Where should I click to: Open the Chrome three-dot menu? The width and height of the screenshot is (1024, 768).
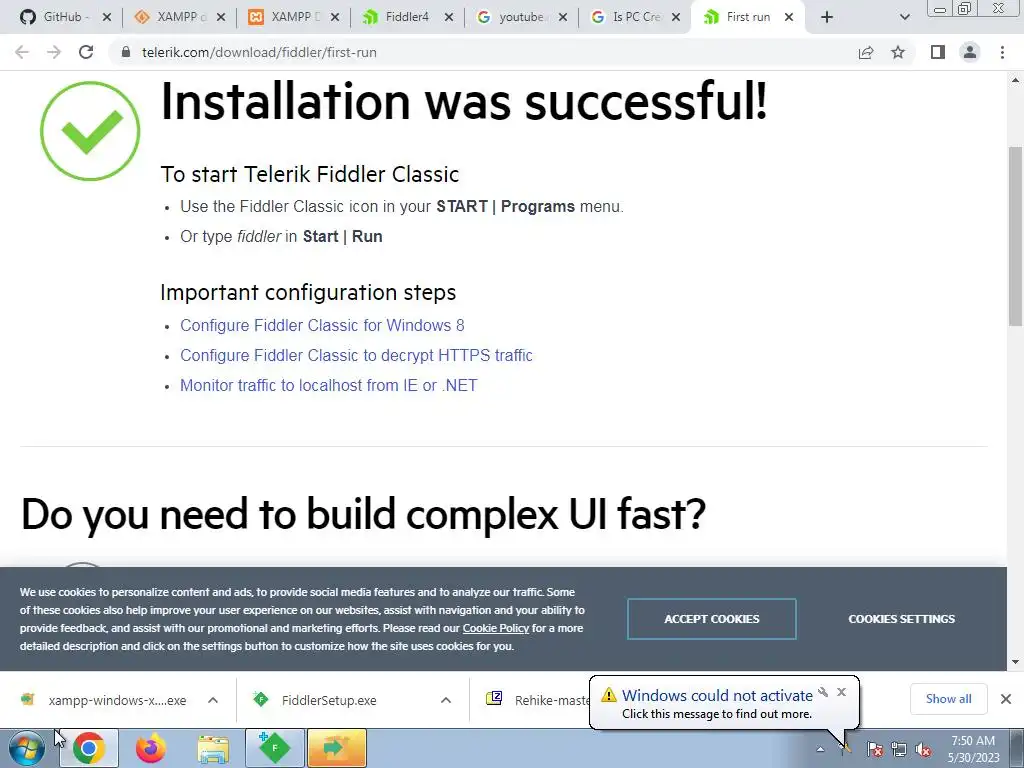click(1002, 52)
